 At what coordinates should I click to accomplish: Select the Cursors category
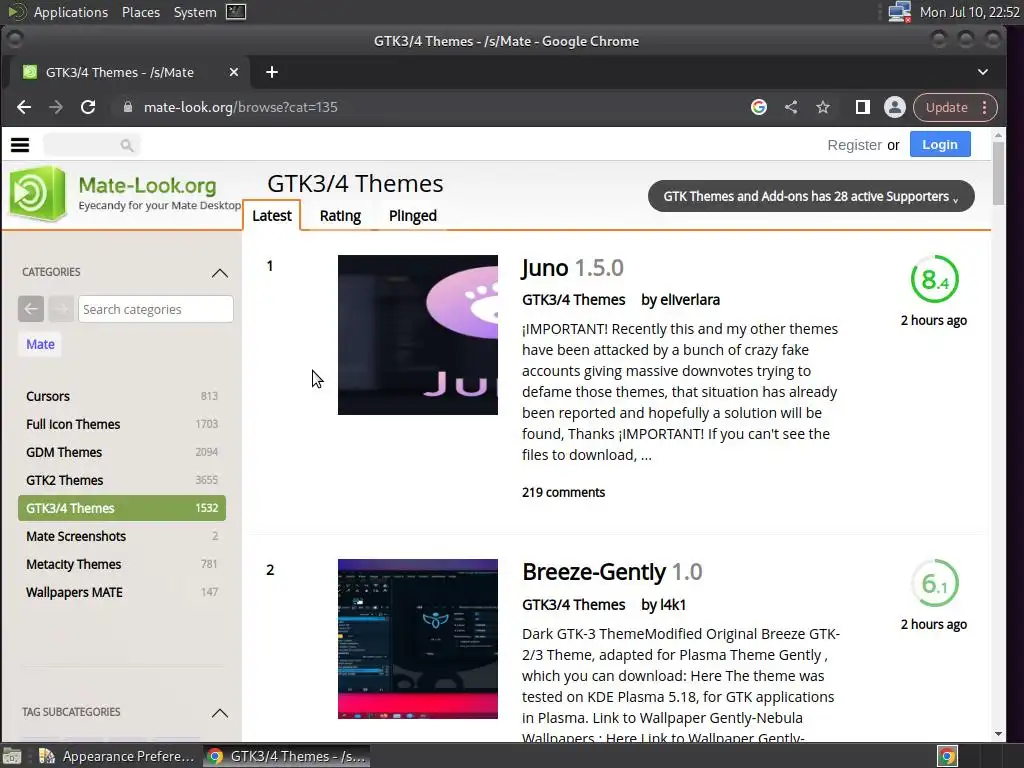click(x=122, y=396)
